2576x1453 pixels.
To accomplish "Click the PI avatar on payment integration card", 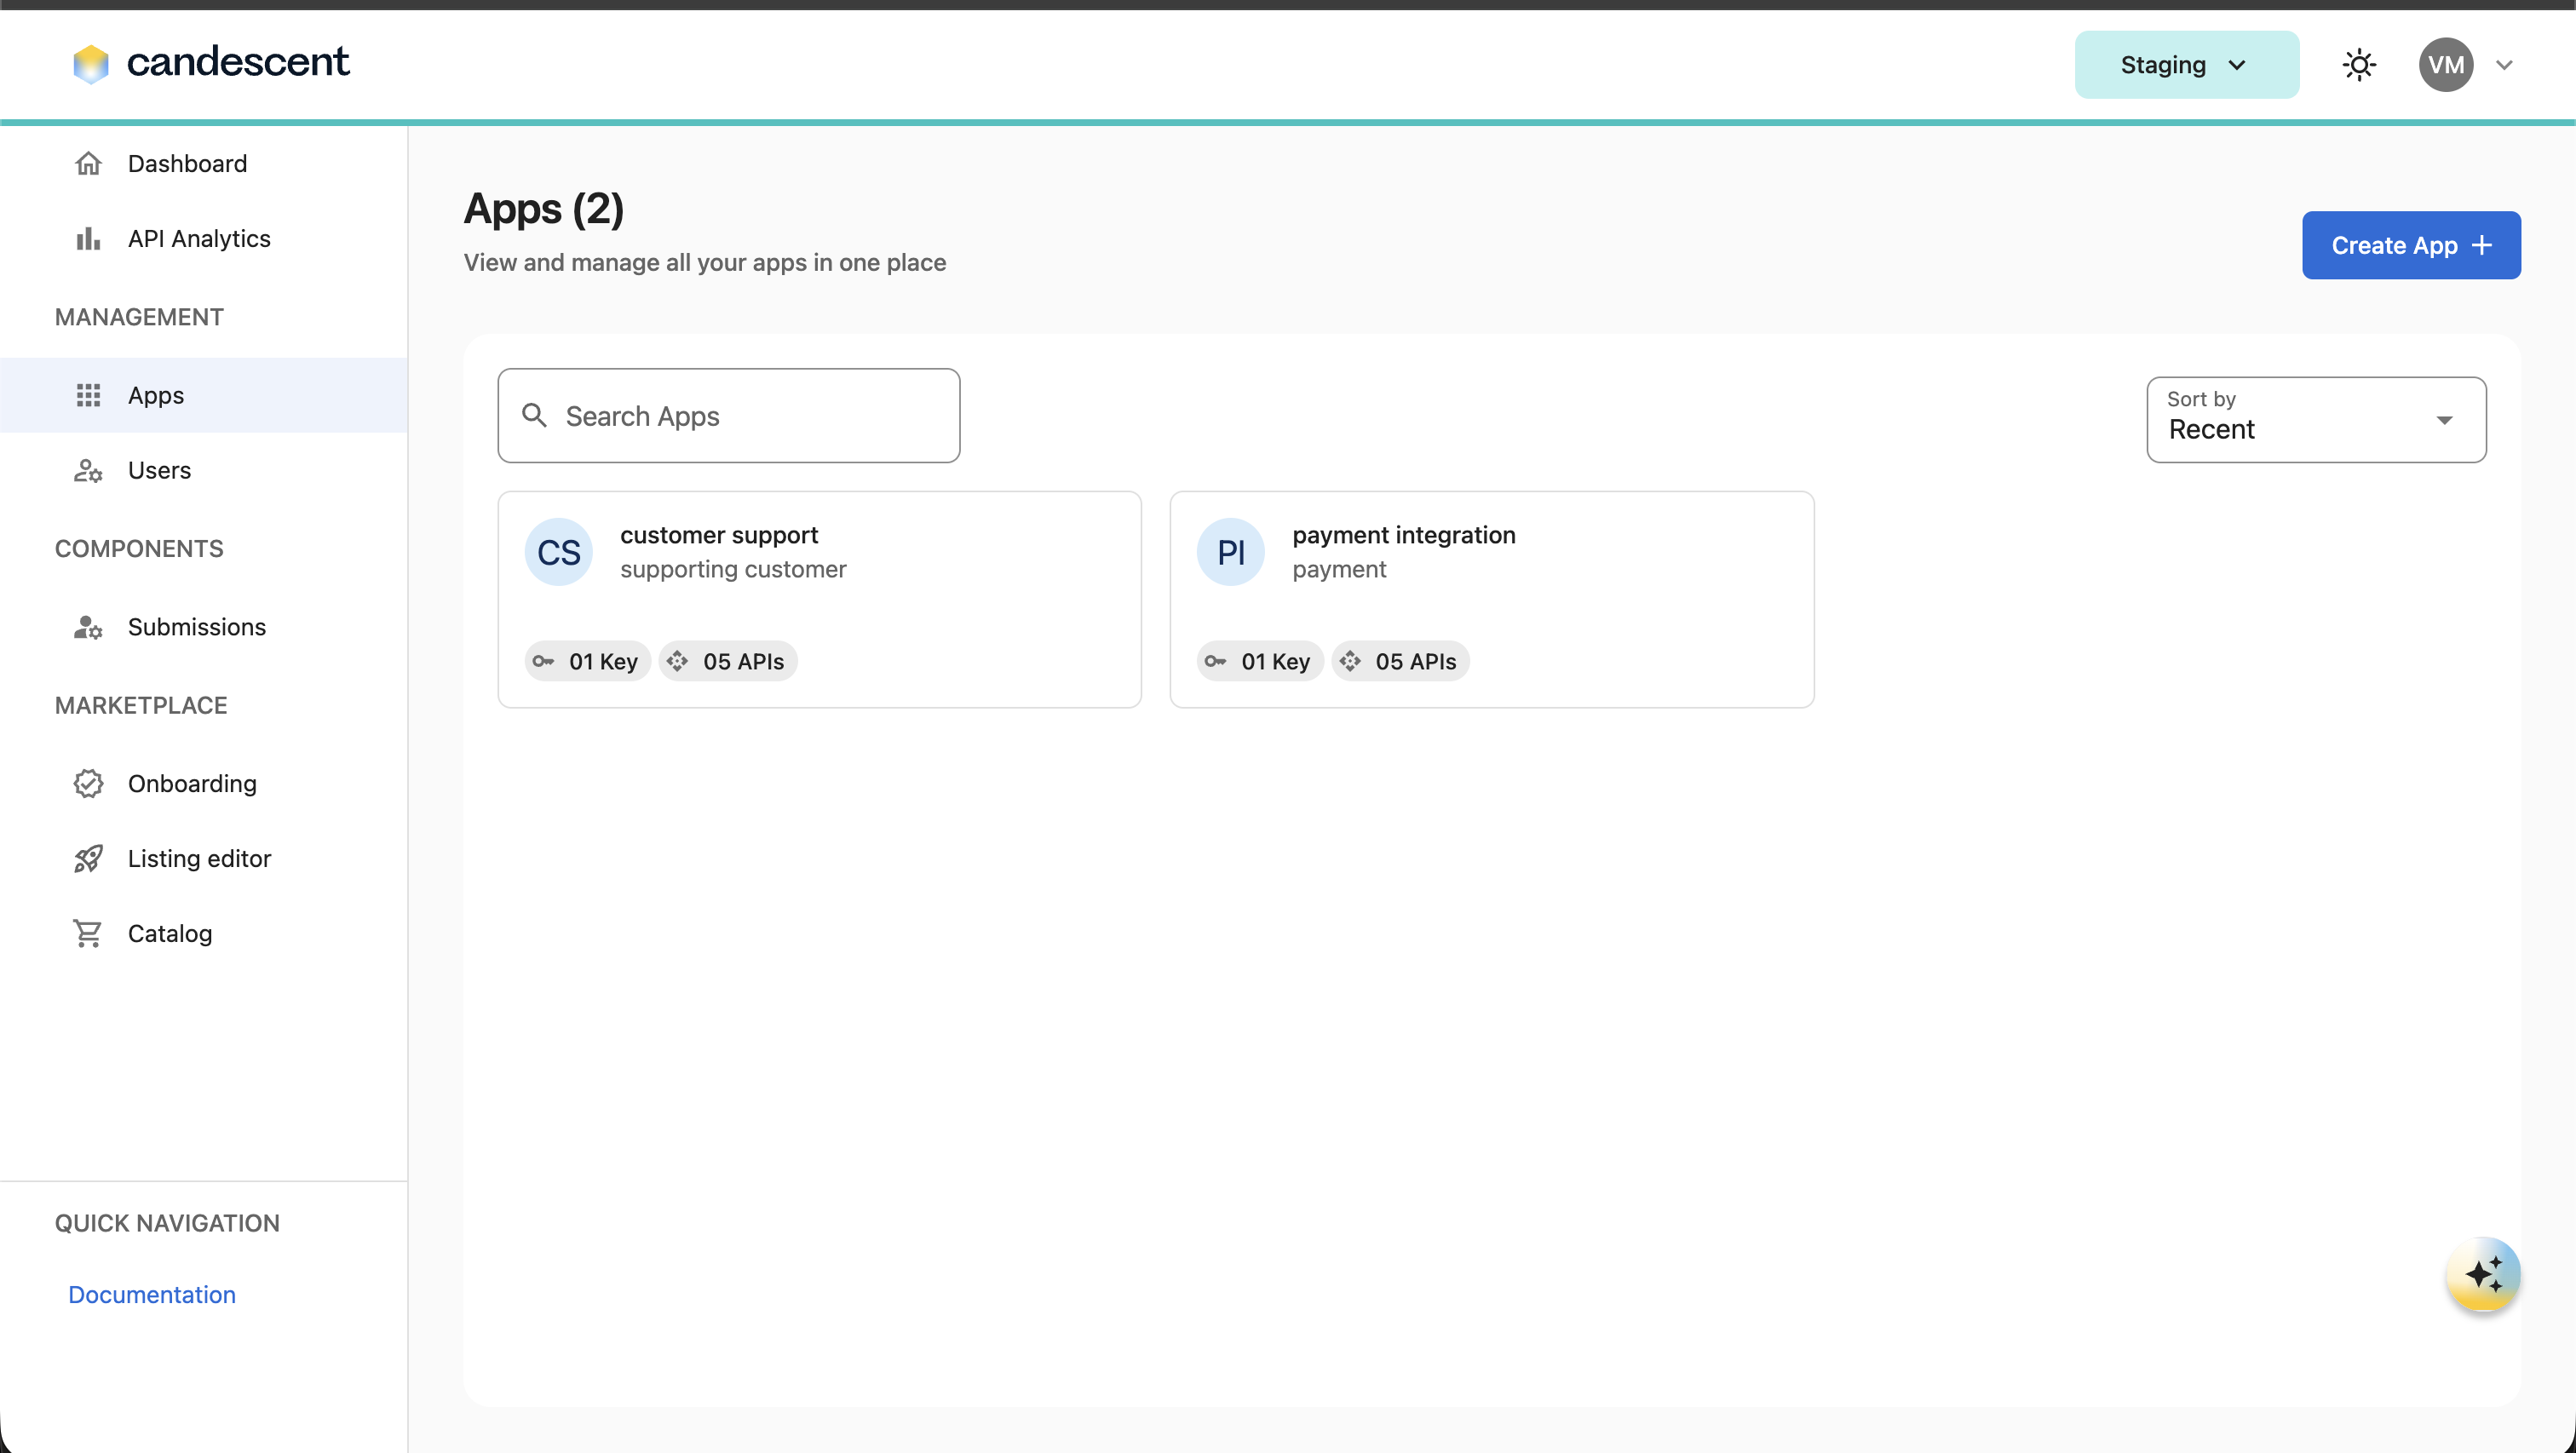I will [x=1231, y=552].
